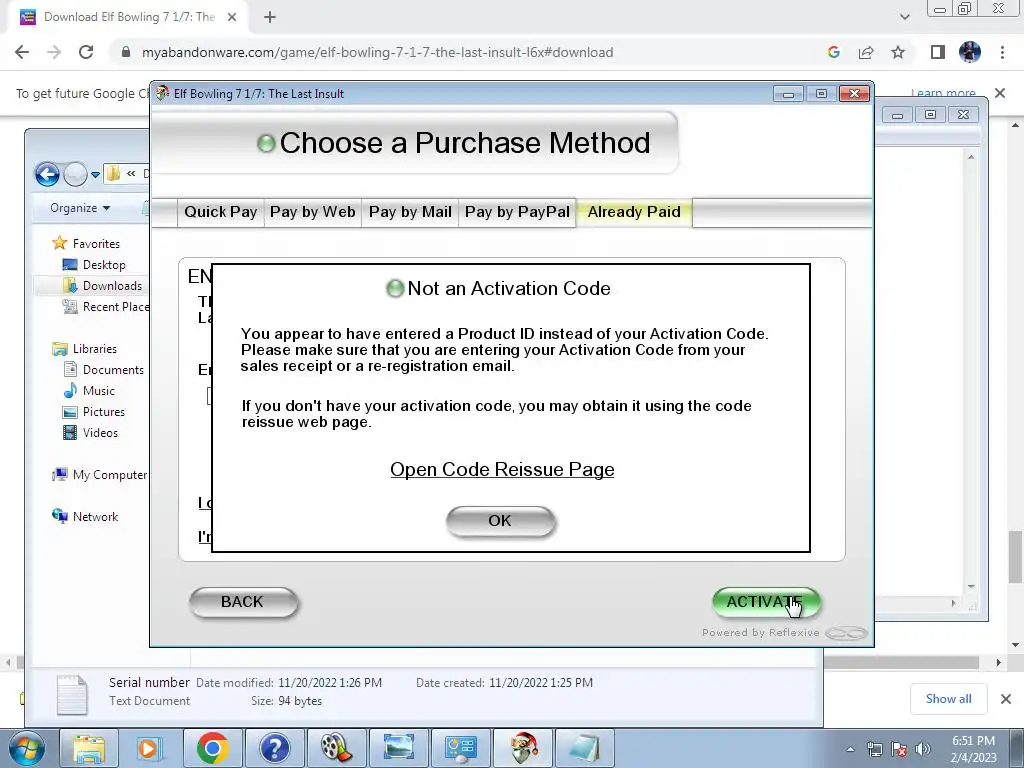This screenshot has height=768, width=1024.
Task: Select the Pay by Web tab
Action: [x=313, y=212]
